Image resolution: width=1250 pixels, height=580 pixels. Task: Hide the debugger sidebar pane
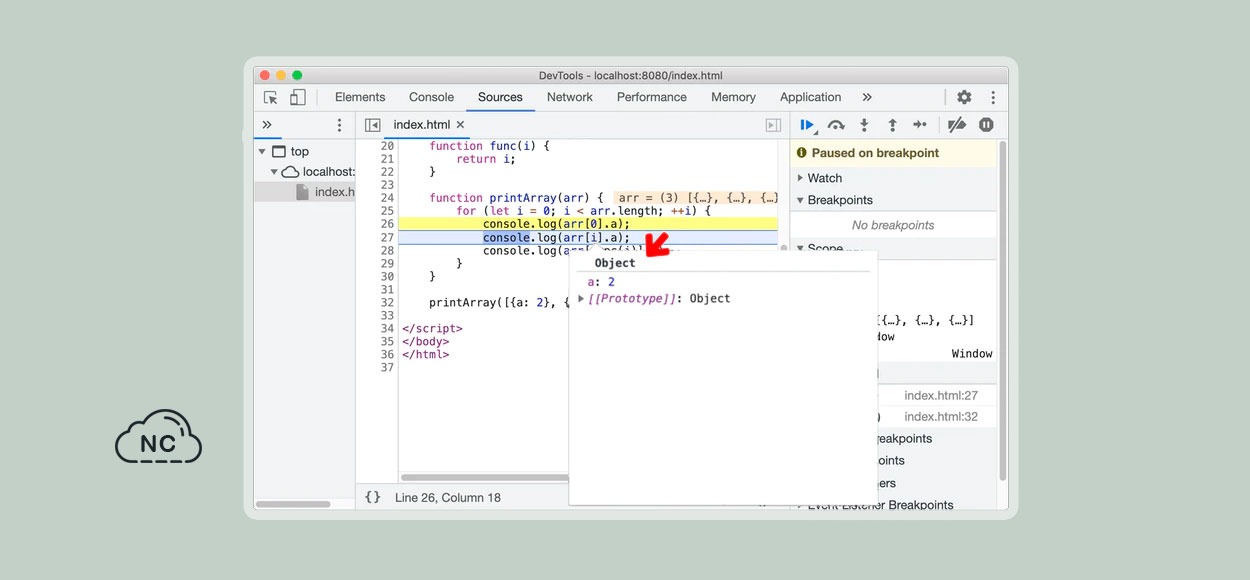[x=773, y=125]
